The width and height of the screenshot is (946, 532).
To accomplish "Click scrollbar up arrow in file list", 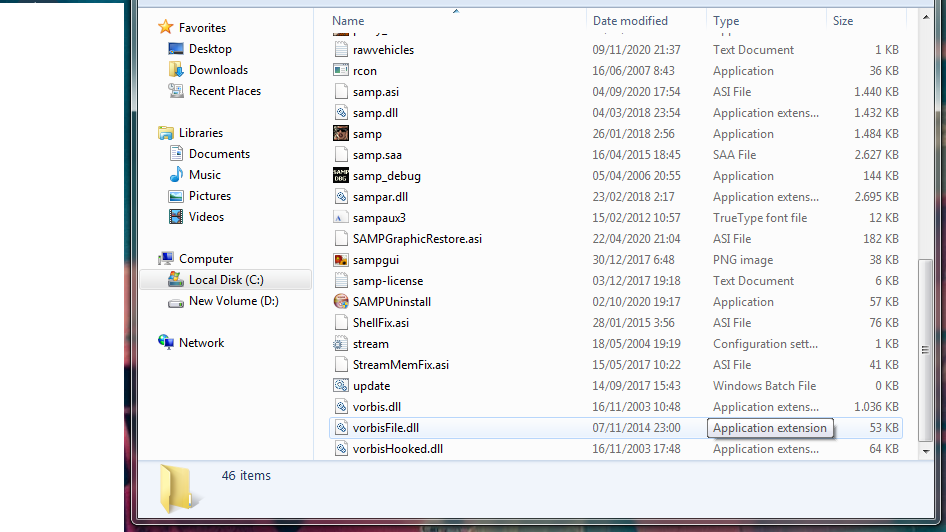I will point(925,17).
